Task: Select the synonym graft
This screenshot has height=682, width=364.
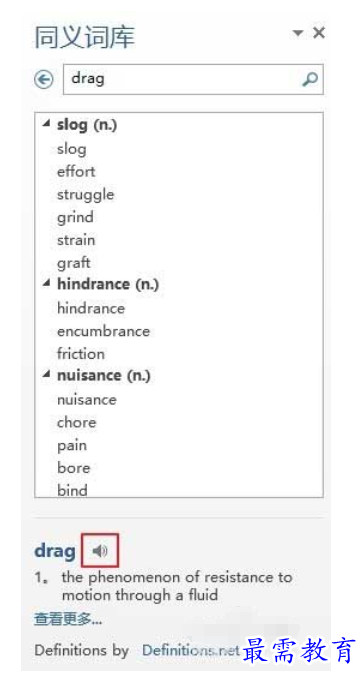Action: coord(73,263)
